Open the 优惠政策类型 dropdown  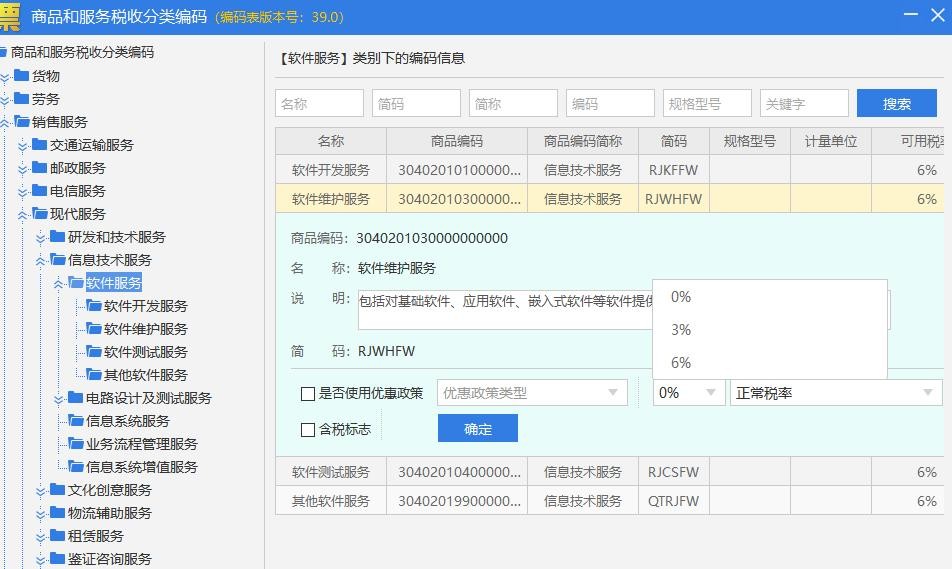[x=532, y=393]
